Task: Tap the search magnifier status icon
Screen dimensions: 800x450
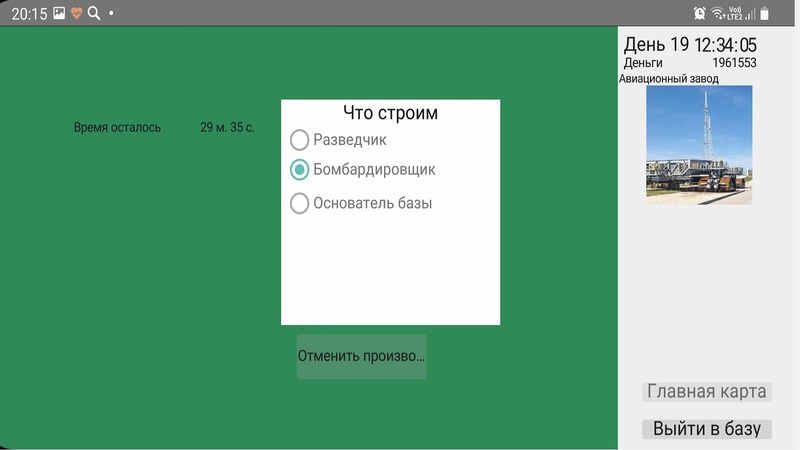Action: tap(94, 13)
